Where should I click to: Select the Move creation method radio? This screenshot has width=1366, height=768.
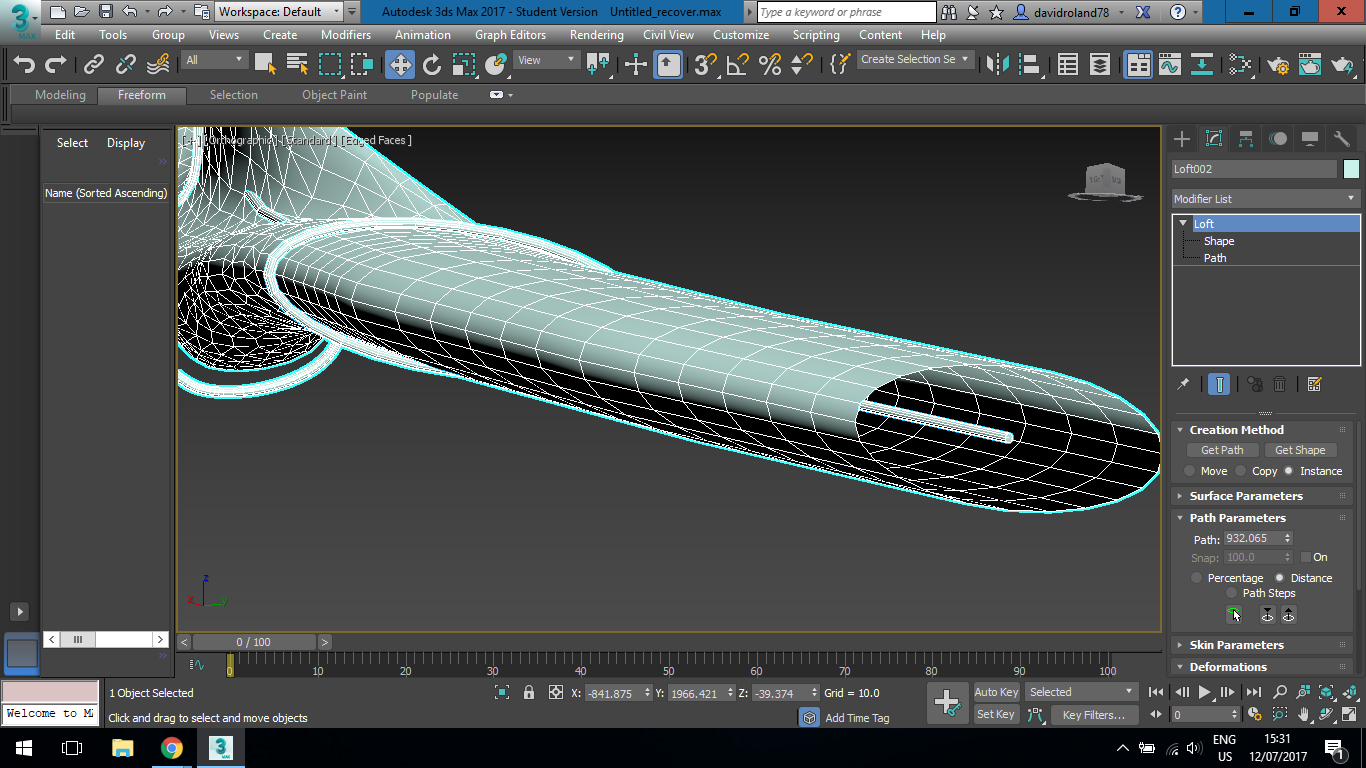(1190, 471)
